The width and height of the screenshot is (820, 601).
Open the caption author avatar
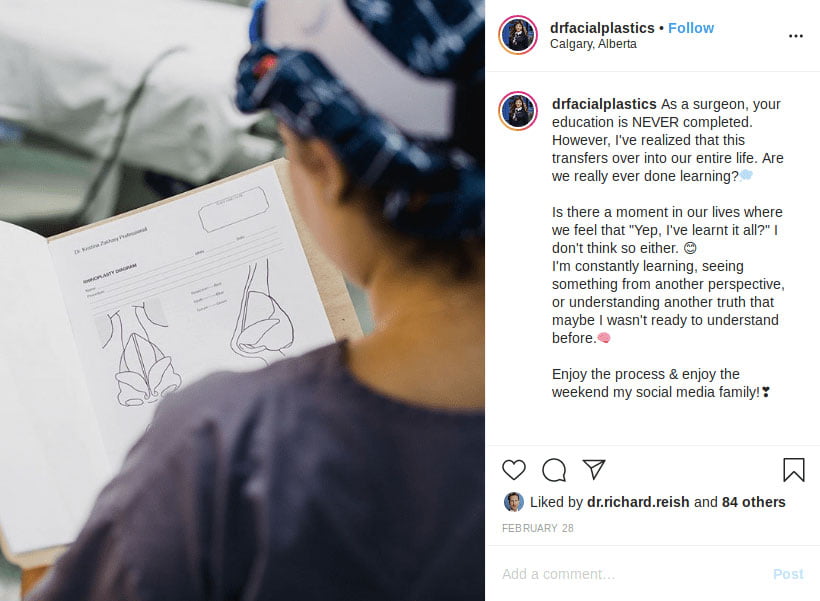(518, 110)
